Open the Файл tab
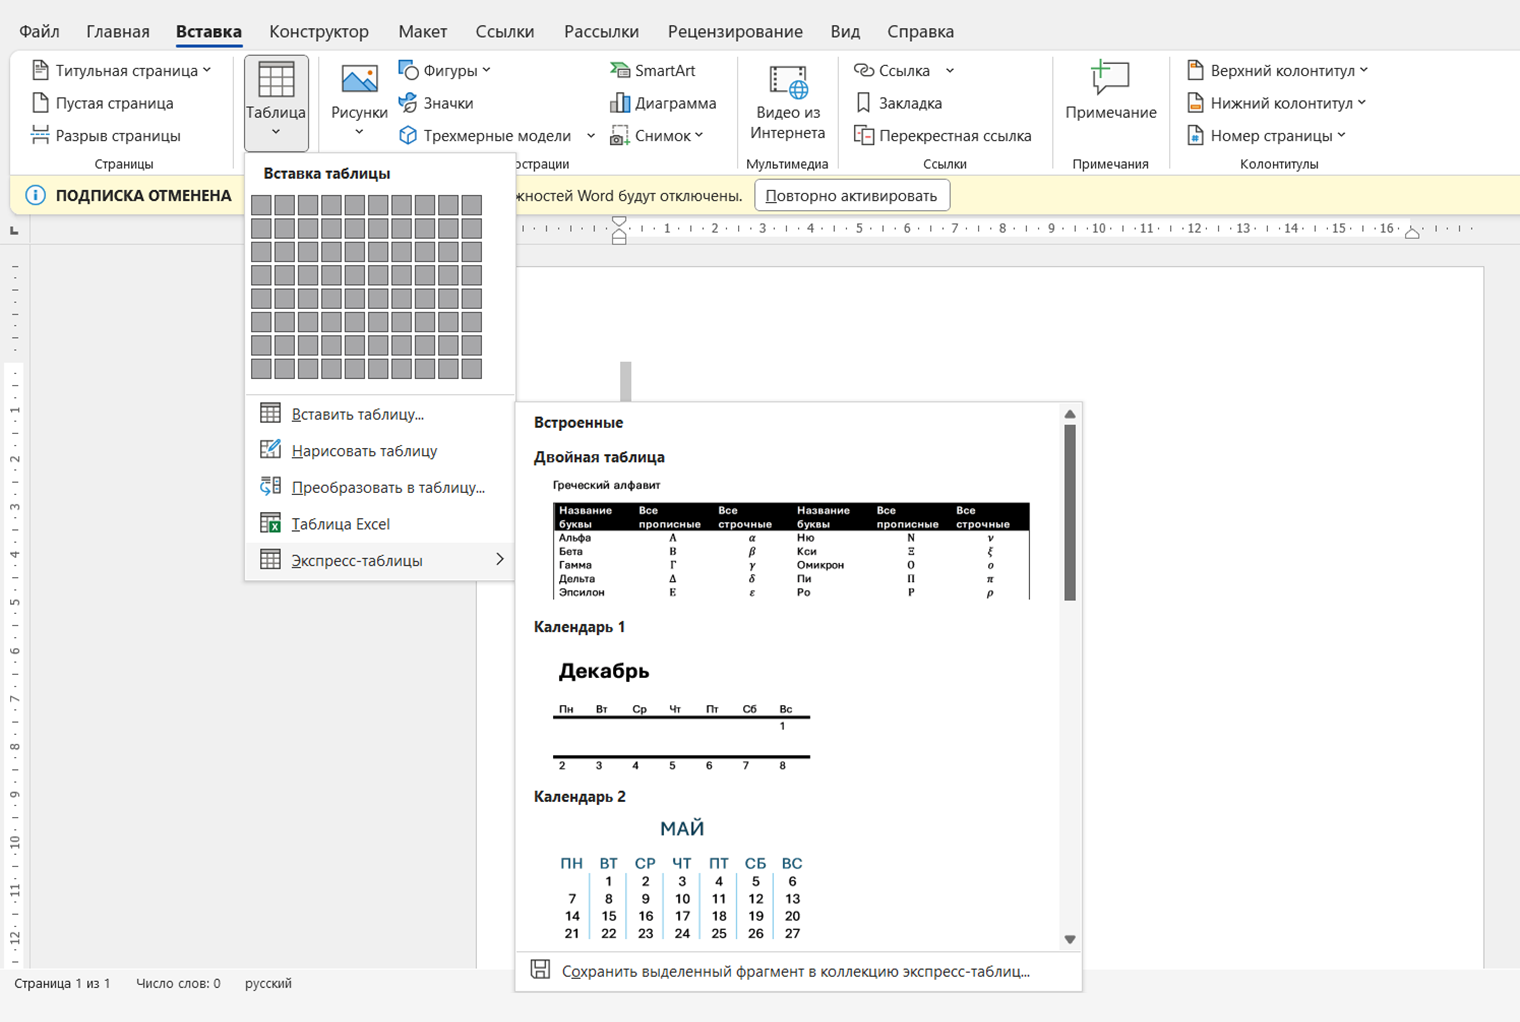1520x1022 pixels. (39, 31)
